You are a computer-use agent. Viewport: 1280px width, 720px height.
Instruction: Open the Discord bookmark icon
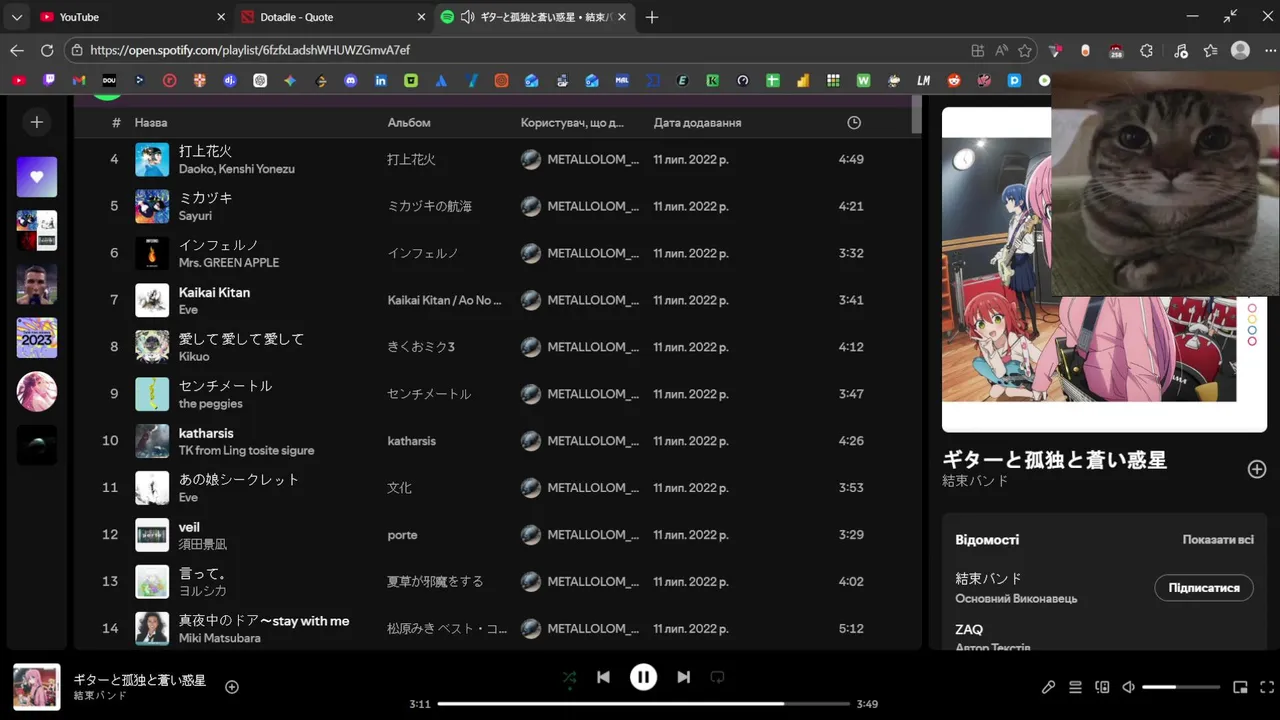[350, 80]
